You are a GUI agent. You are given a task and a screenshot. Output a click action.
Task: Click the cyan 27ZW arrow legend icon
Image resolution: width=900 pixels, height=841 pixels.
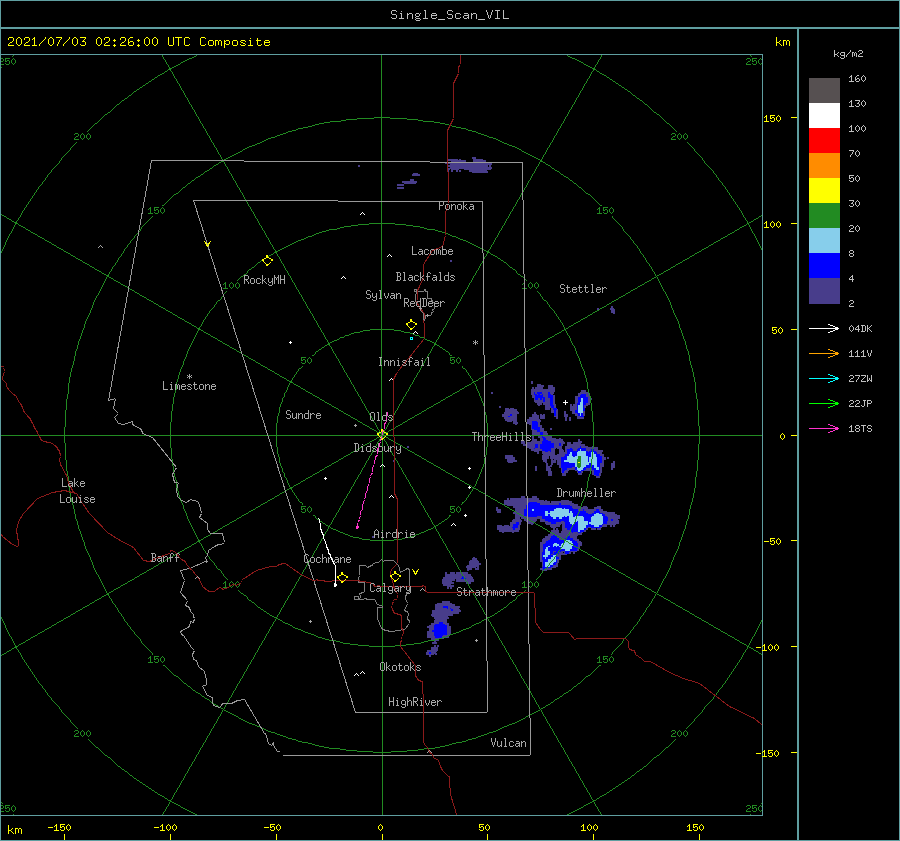tap(824, 378)
